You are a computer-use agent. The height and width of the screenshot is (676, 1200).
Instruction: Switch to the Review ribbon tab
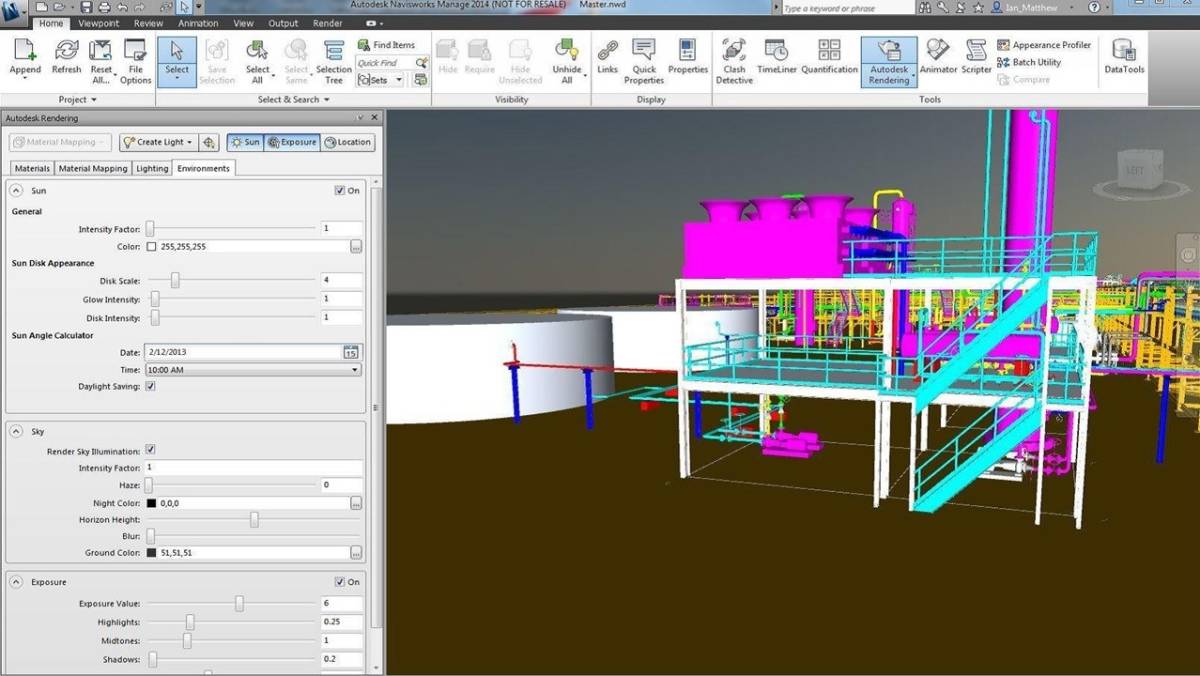click(148, 23)
